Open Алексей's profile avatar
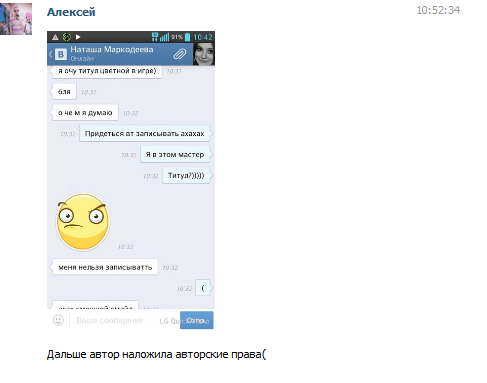The width and height of the screenshot is (487, 383). click(16, 19)
